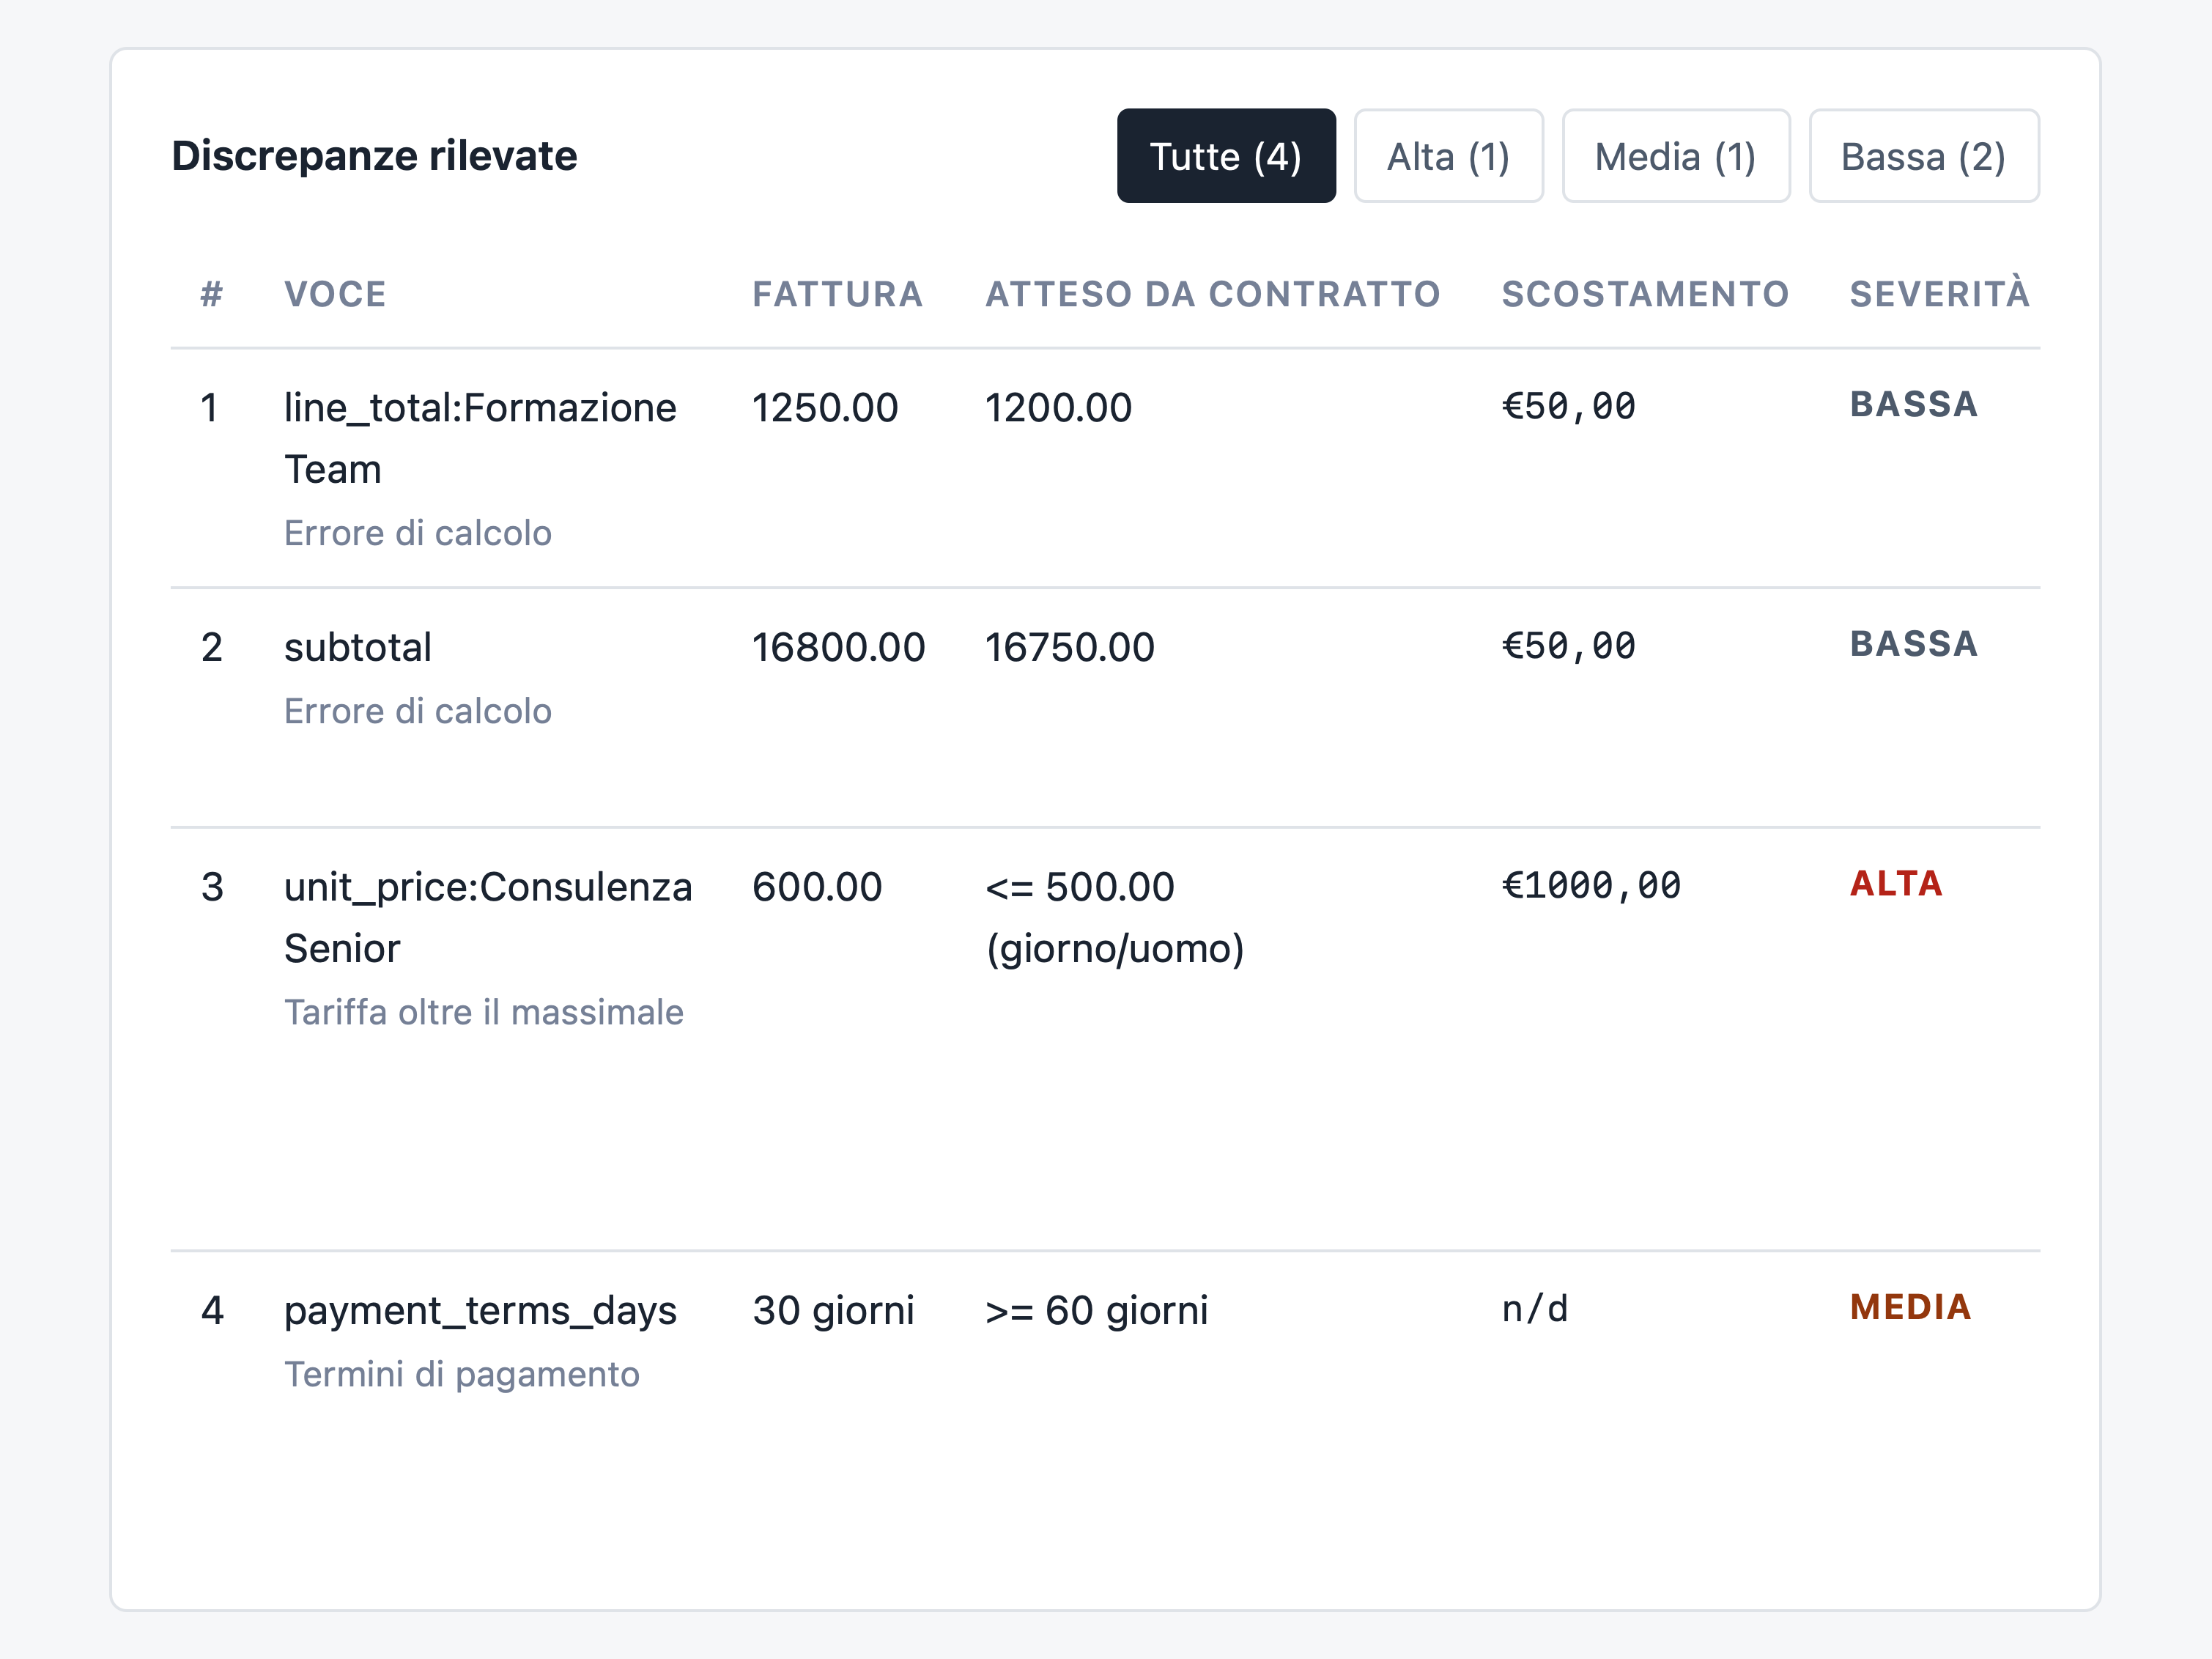The image size is (2212, 1659).
Task: Click expected value 1200.00
Action: pyautogui.click(x=1058, y=408)
